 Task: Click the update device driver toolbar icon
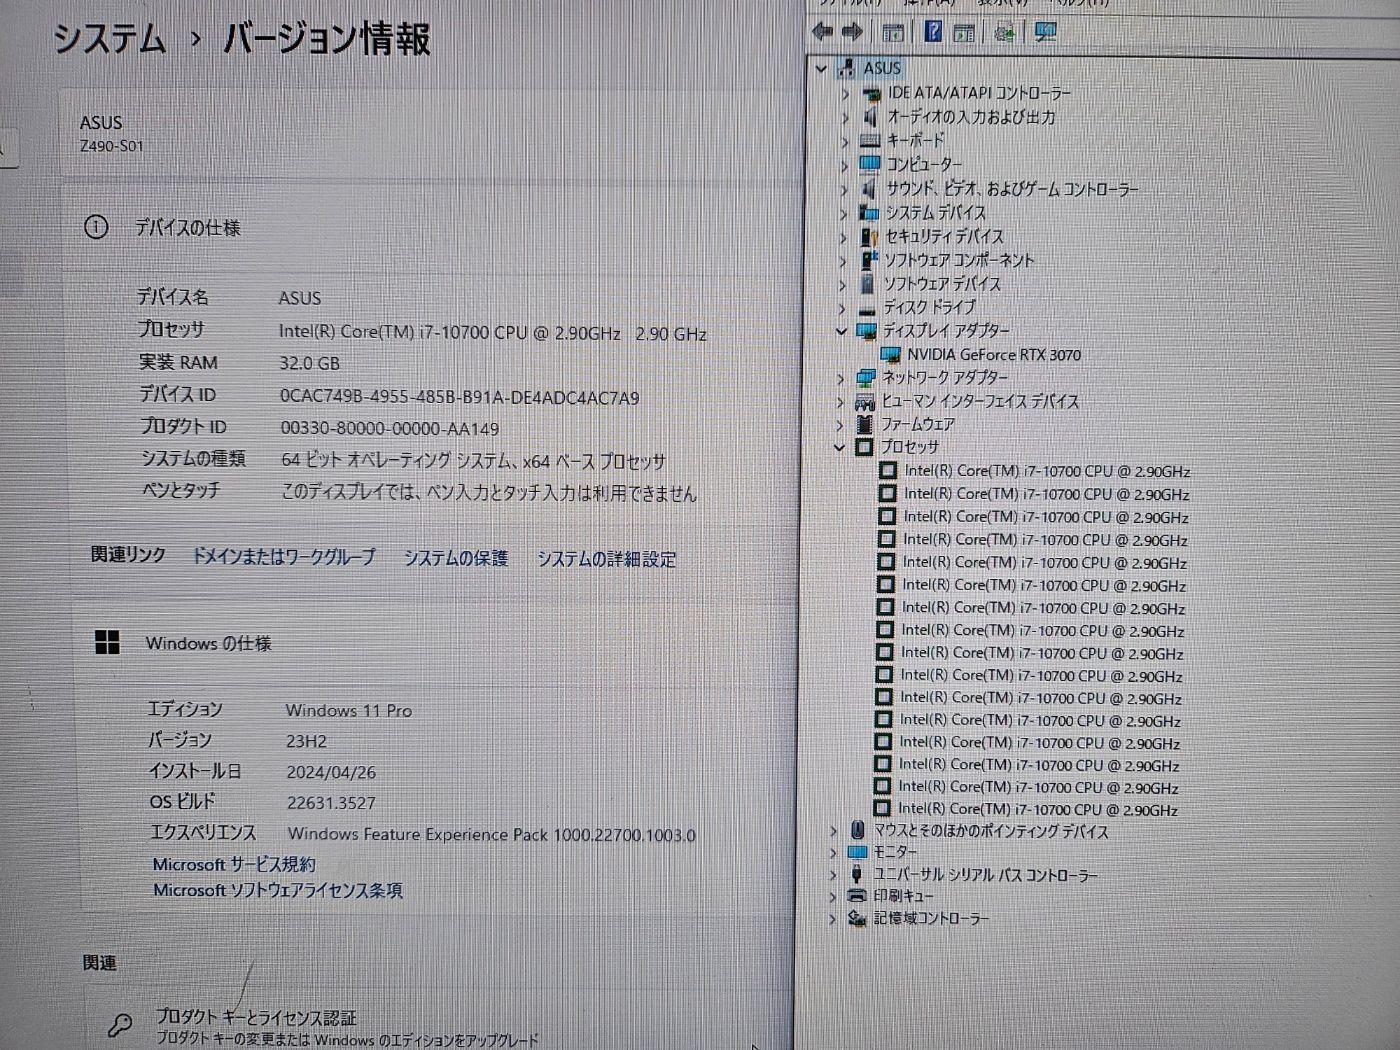(1005, 32)
